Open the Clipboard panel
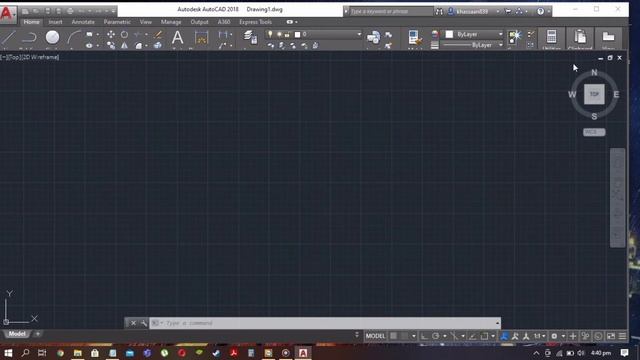This screenshot has width=640, height=360. [580, 38]
